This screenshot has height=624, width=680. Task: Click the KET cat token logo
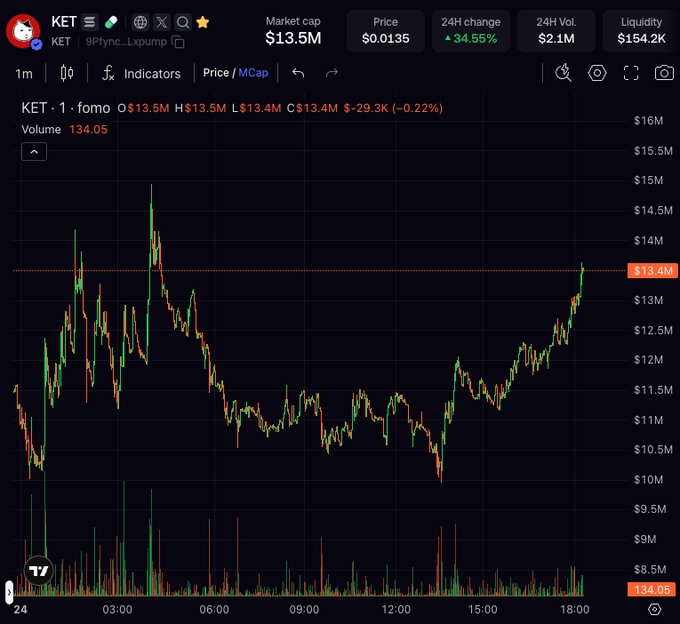click(x=23, y=31)
